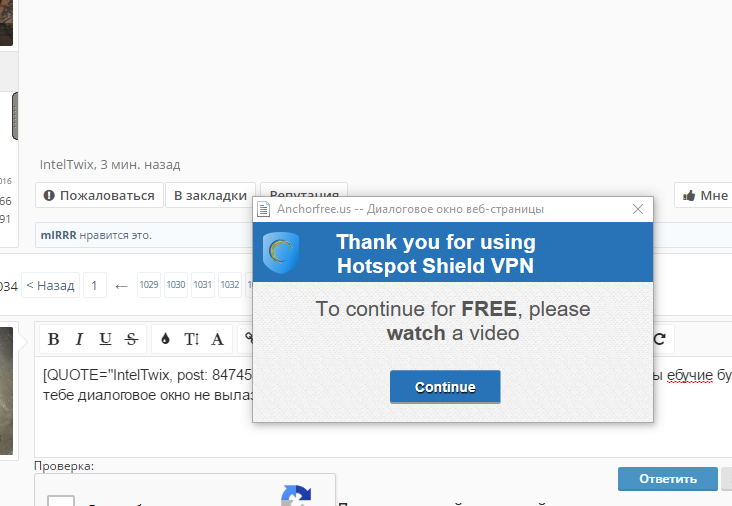The width and height of the screenshot is (732, 506).
Task: Click the Continue button in the VPN dialog
Action: pyautogui.click(x=445, y=387)
